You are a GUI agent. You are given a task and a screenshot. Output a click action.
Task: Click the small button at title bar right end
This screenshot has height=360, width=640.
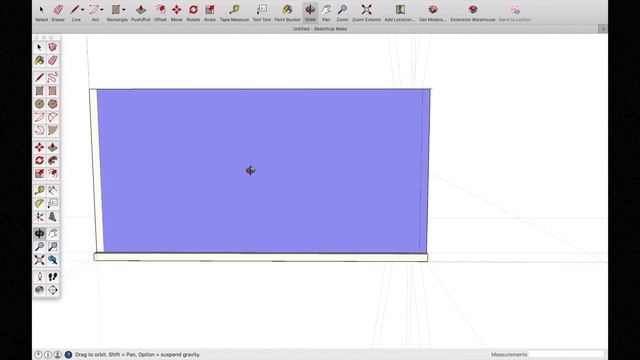tap(603, 29)
